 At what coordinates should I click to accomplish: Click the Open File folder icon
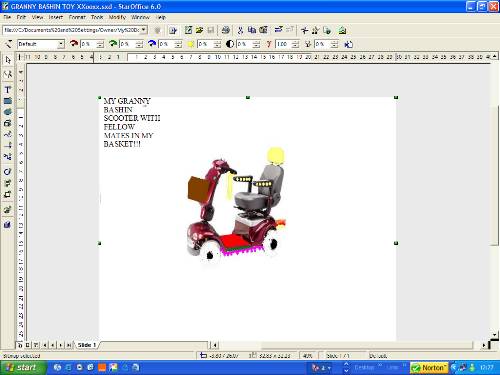pyautogui.click(x=199, y=30)
